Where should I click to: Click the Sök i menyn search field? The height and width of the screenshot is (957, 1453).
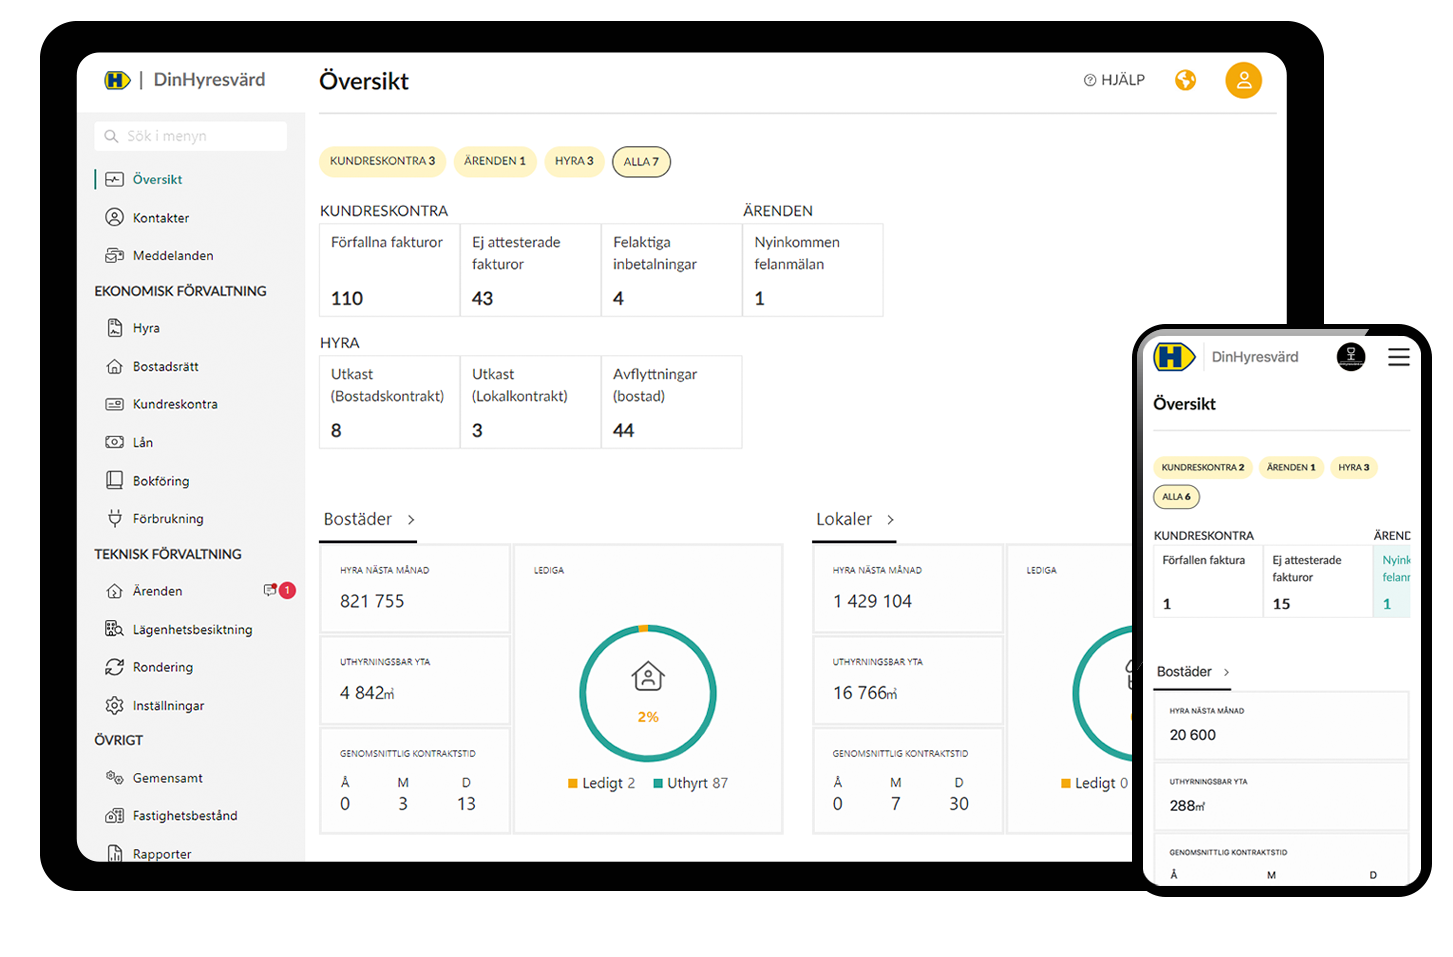(191, 136)
